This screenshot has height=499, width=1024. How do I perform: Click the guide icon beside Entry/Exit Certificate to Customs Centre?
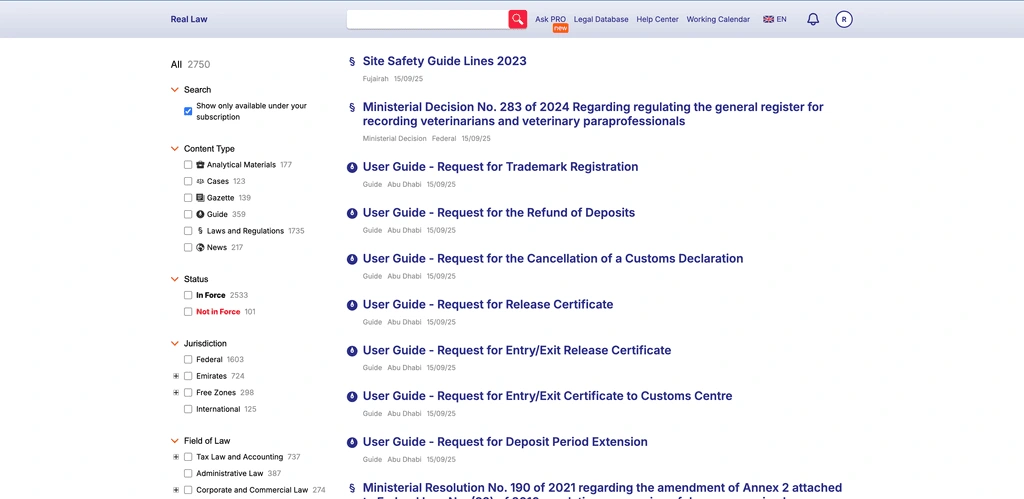coord(352,396)
